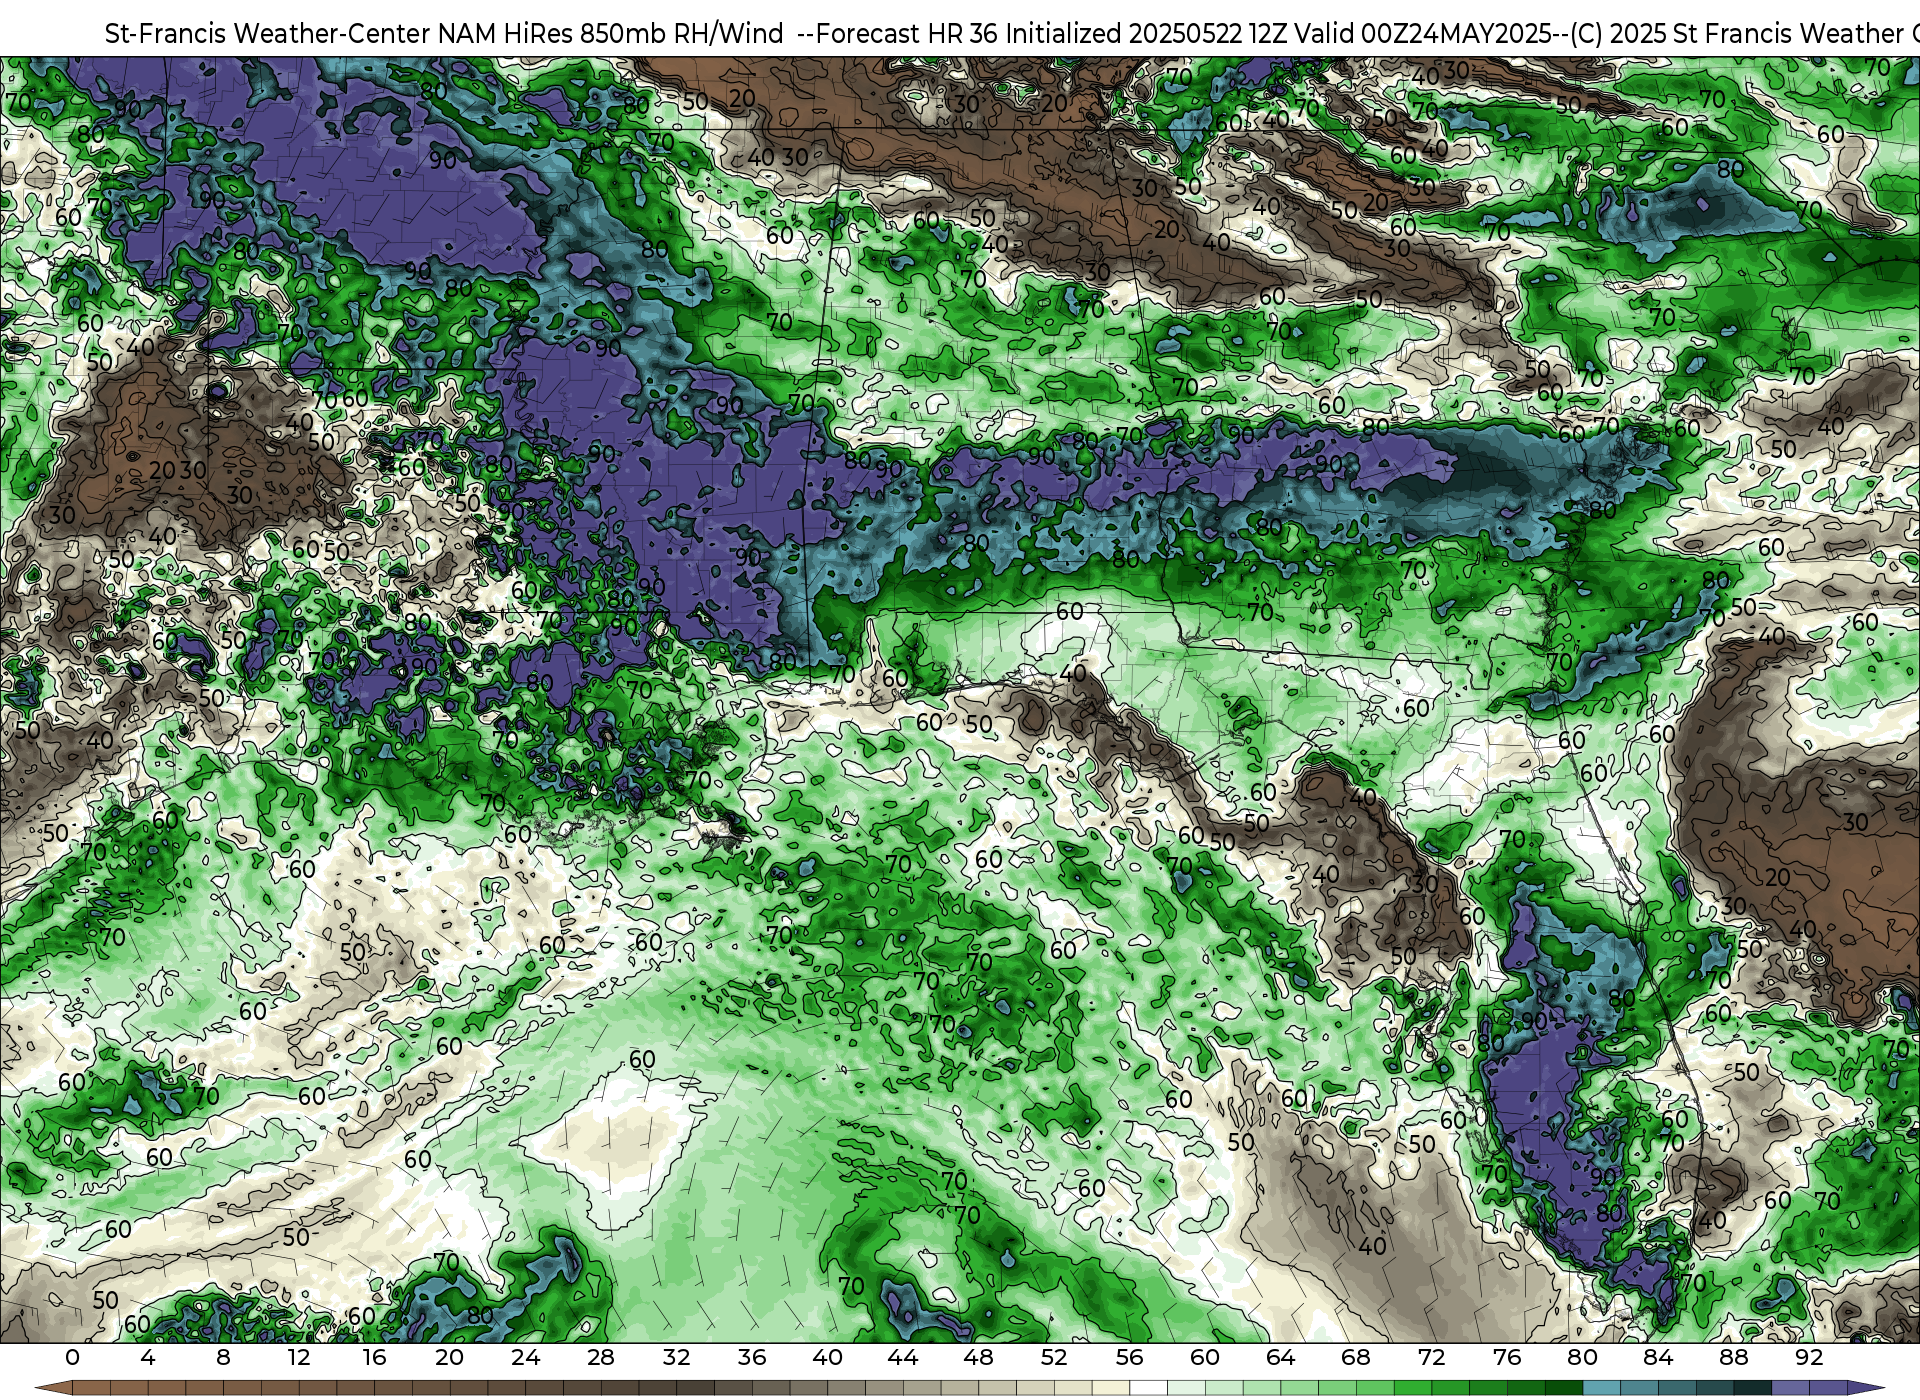Screen dimensions: 1920x1400
Task: Click the colorbar label "16"
Action: coord(374,1357)
